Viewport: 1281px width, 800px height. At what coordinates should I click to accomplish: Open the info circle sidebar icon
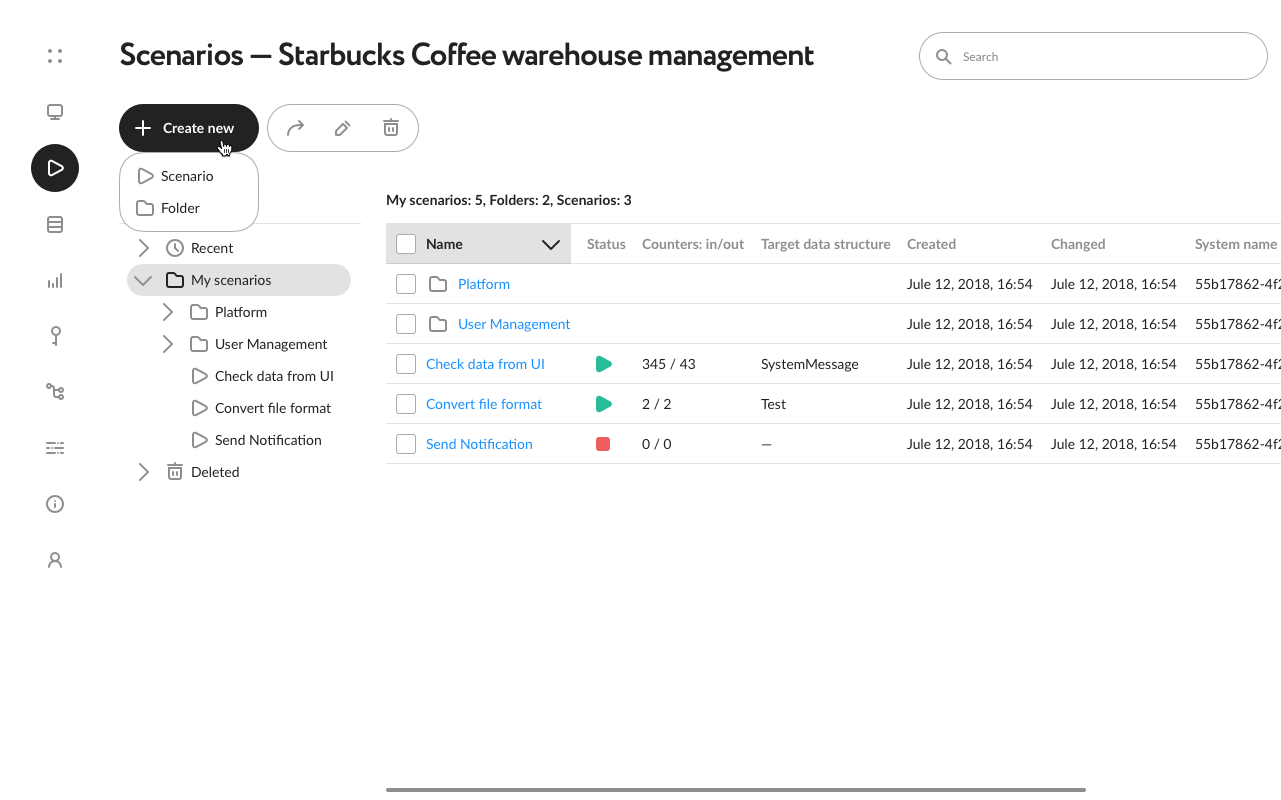click(55, 504)
